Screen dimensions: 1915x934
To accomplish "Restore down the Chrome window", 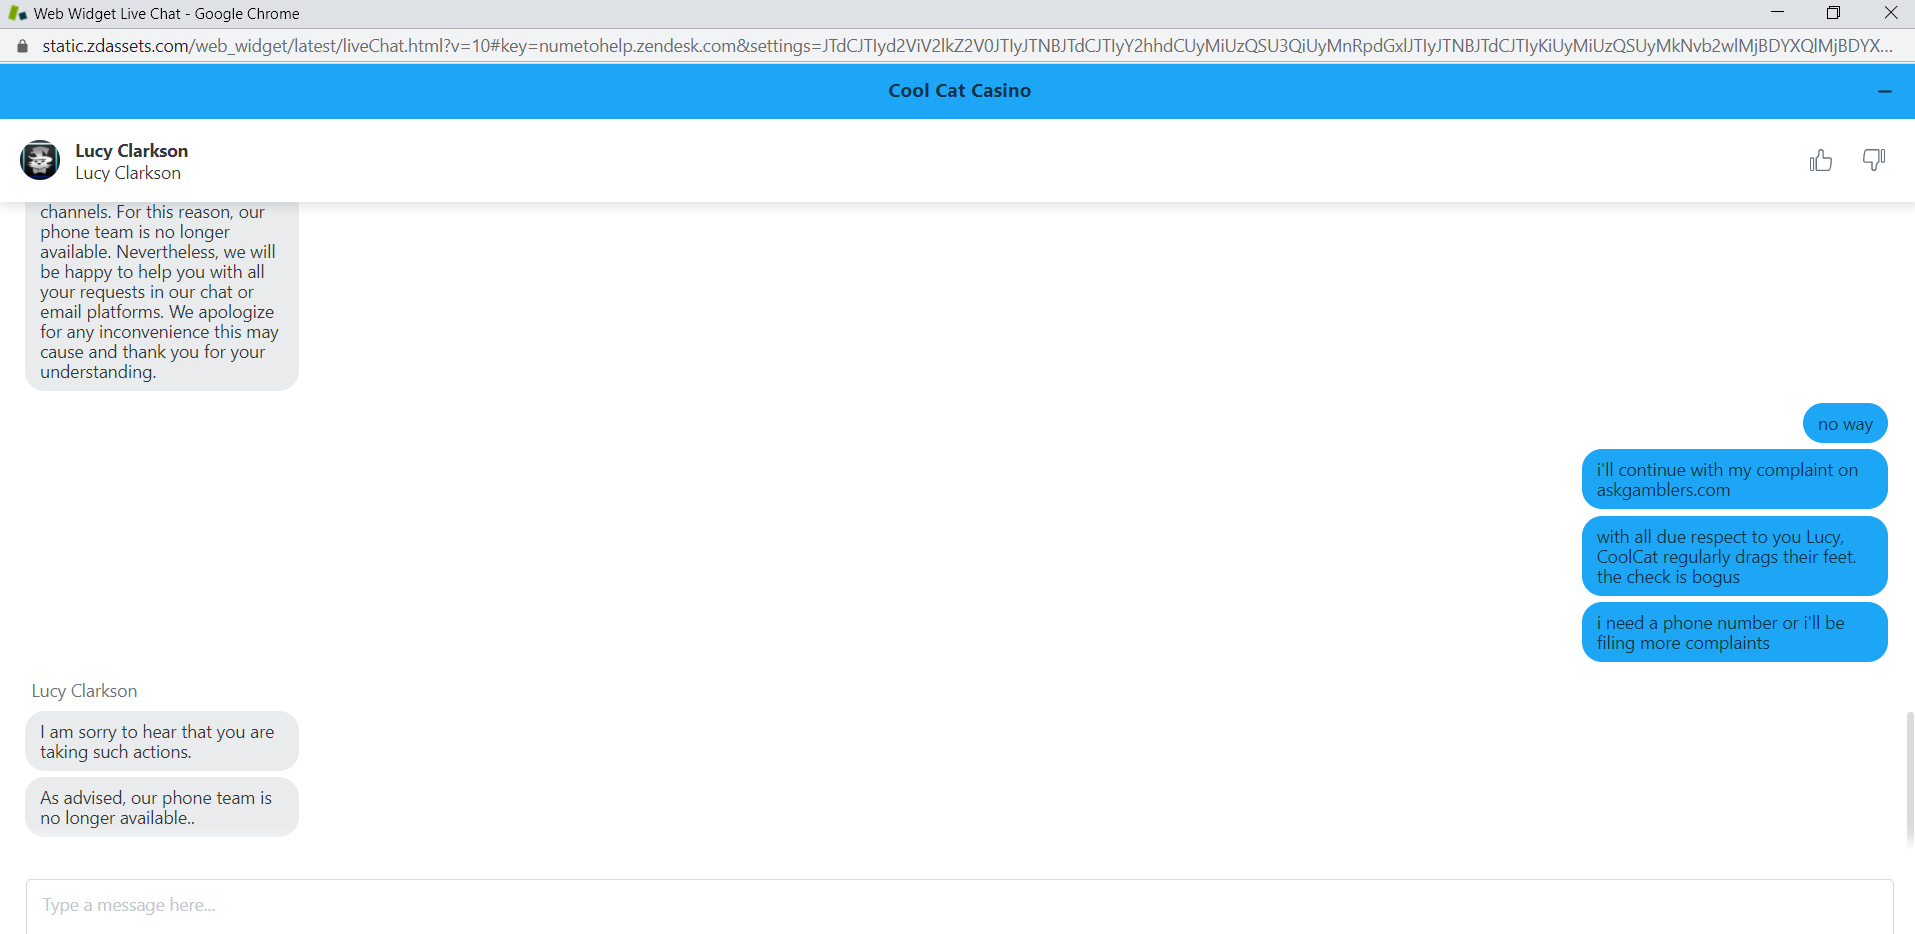I will pos(1833,13).
